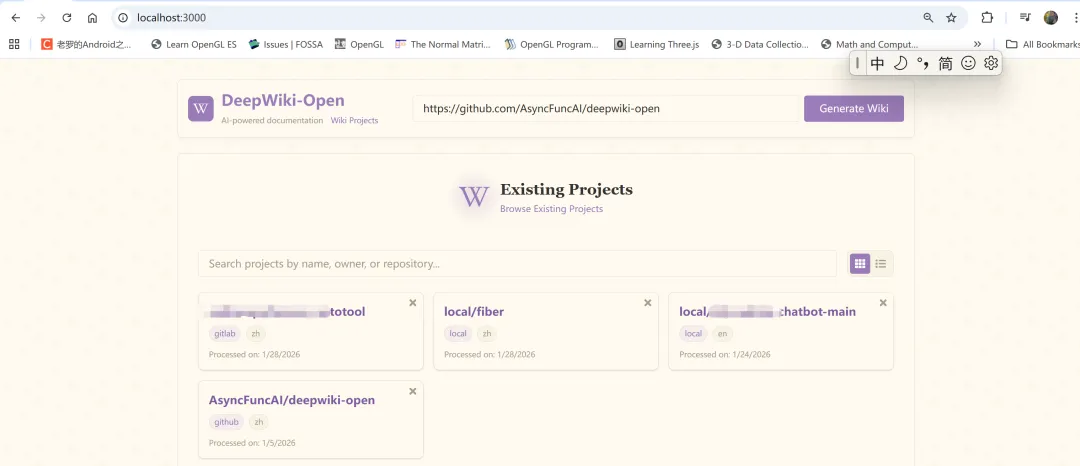Toggle the IME Chinese/English mode icon
The width and height of the screenshot is (1080, 466).
(877, 63)
